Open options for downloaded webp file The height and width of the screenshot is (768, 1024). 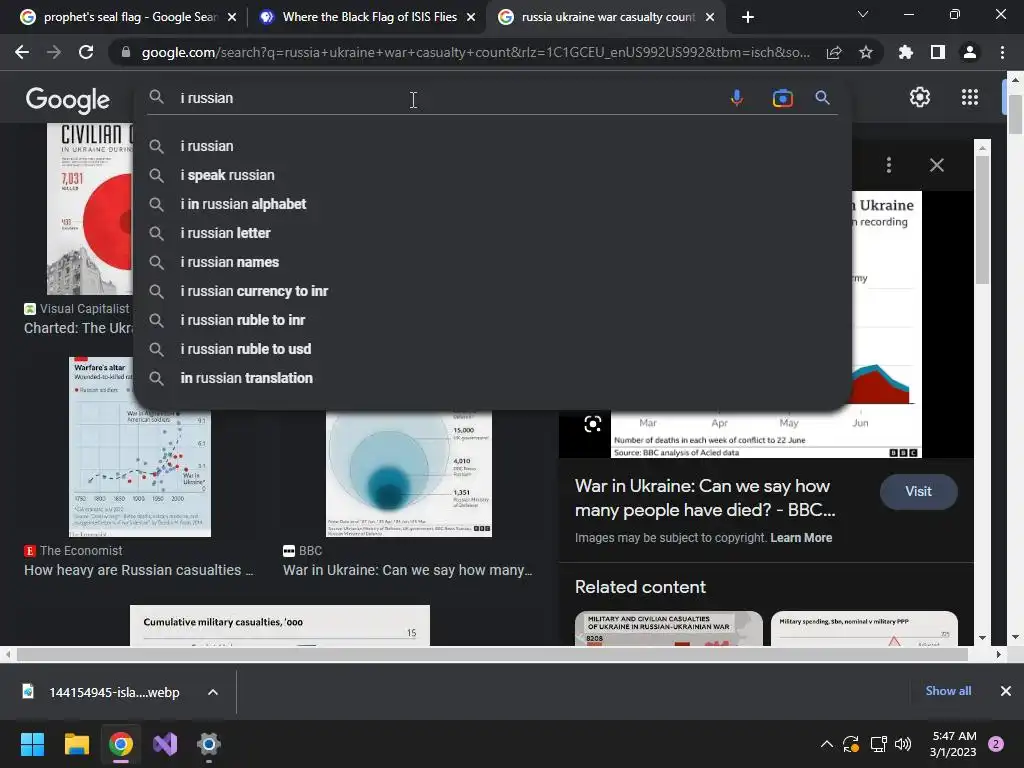[213, 692]
